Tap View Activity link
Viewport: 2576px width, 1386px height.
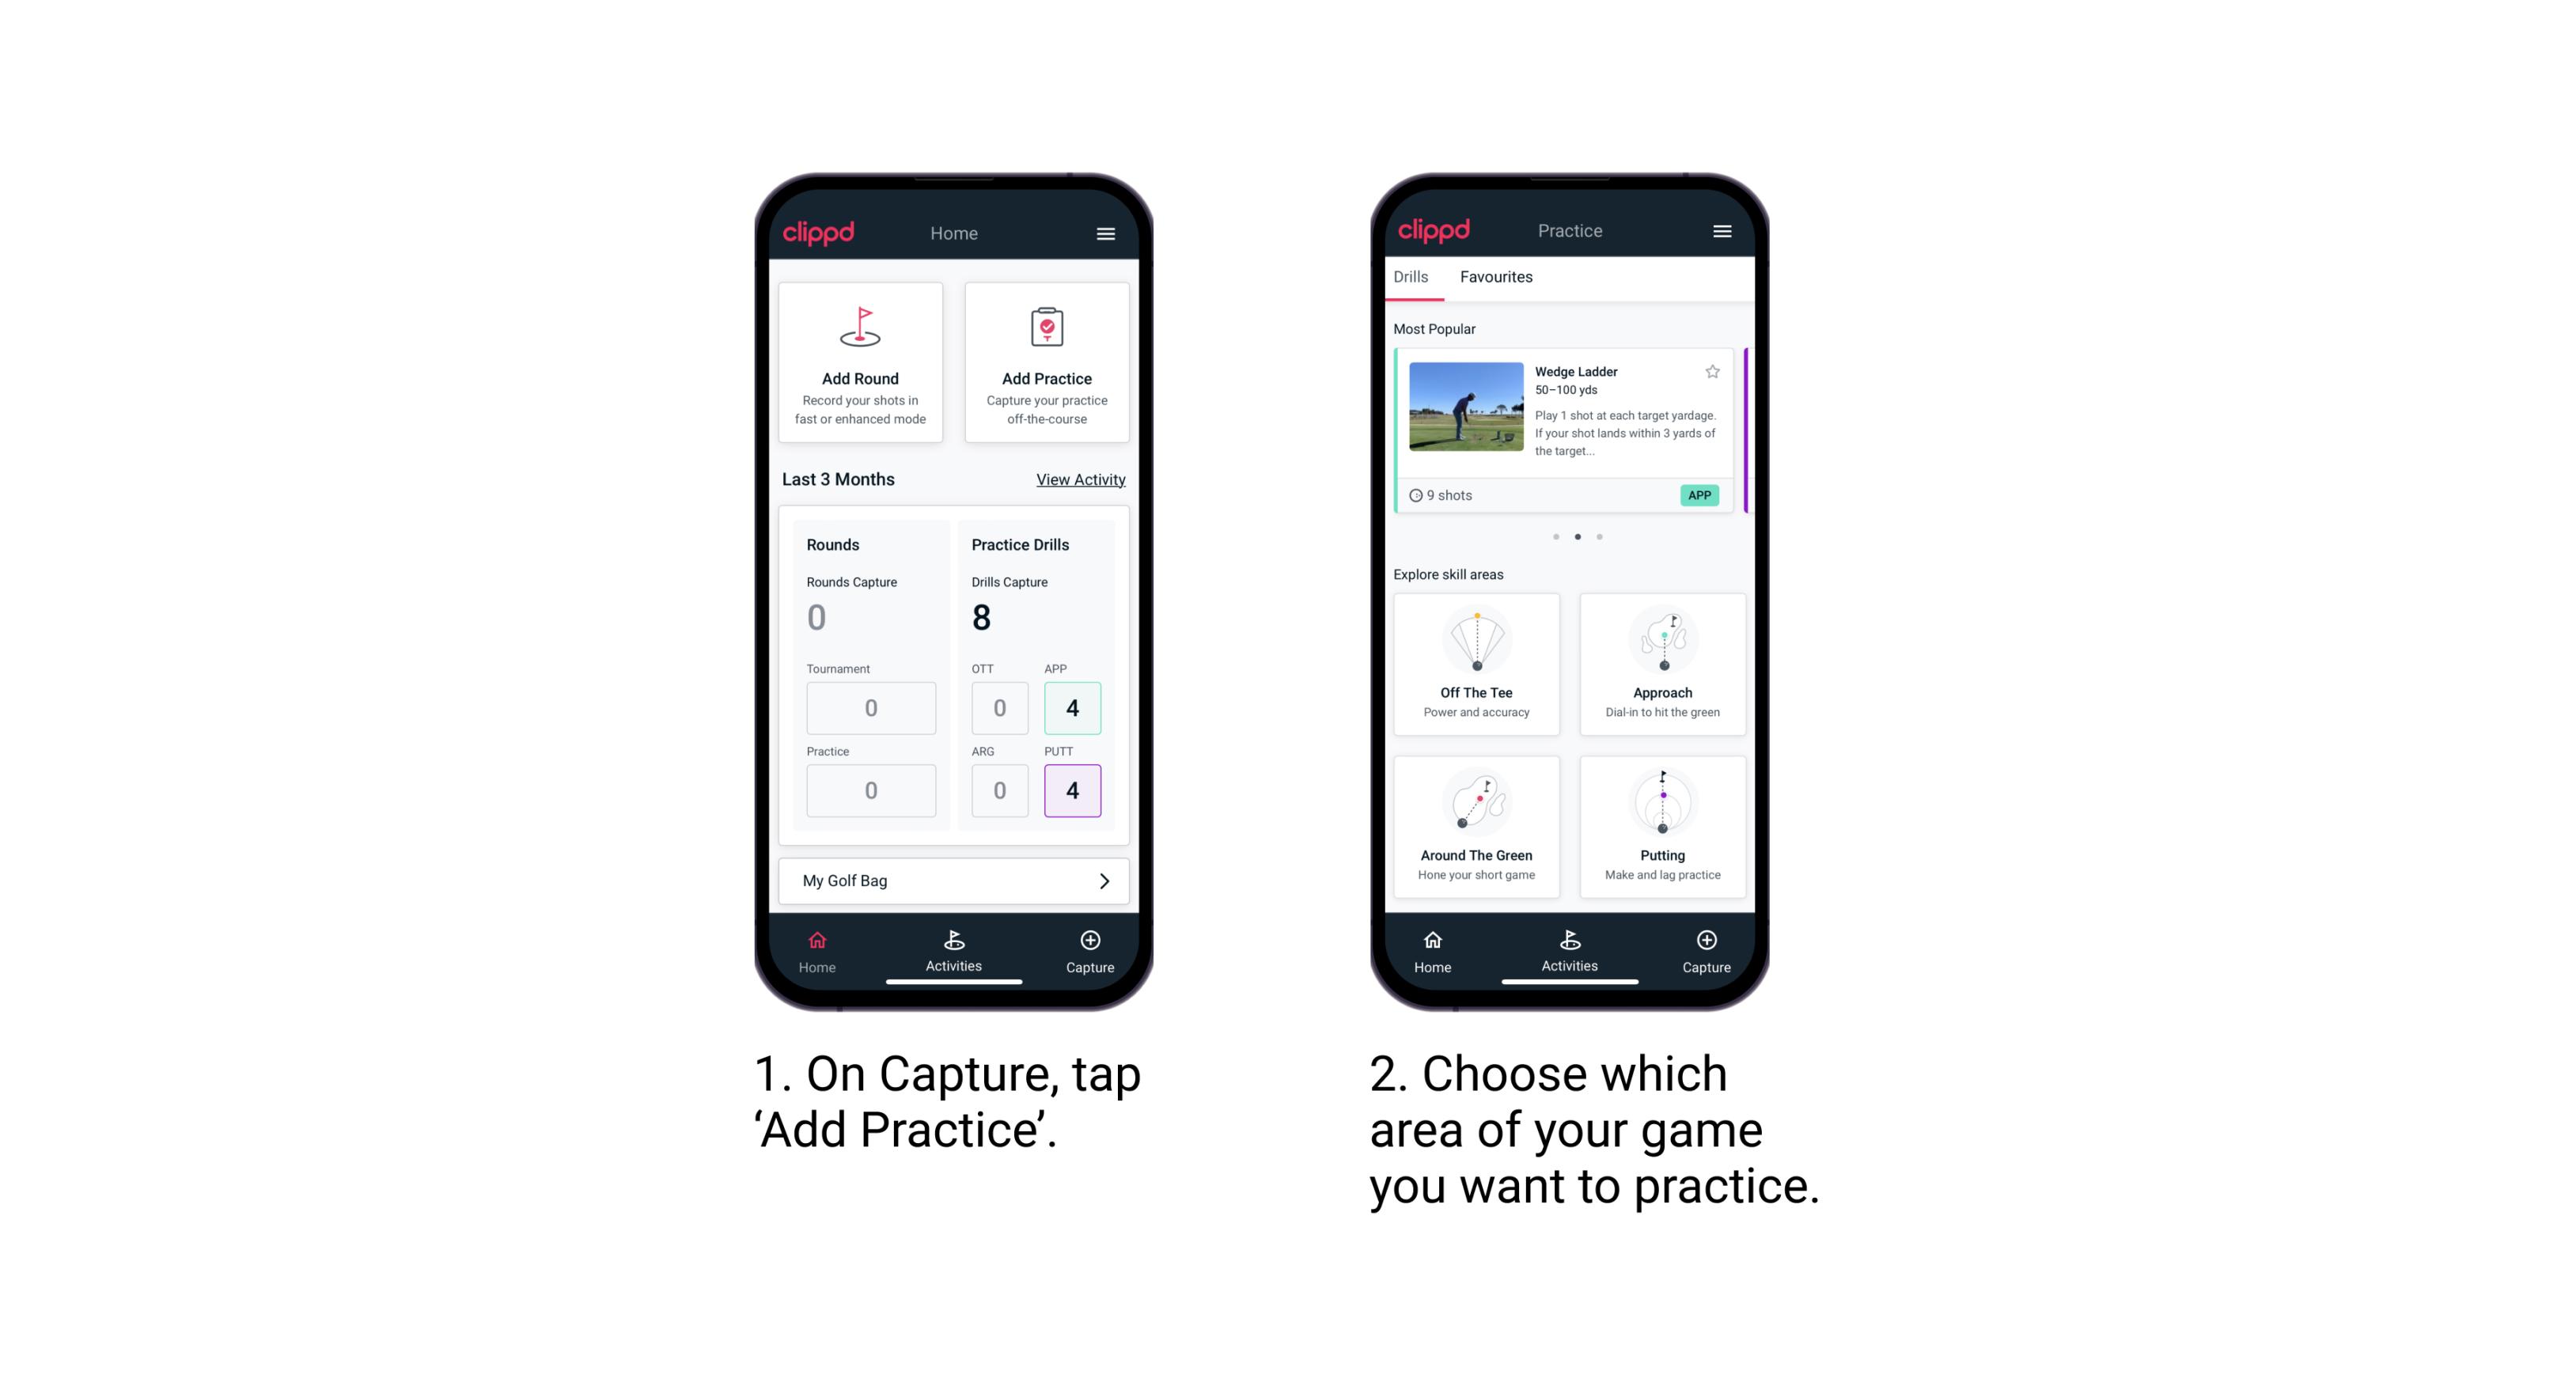coord(1079,478)
